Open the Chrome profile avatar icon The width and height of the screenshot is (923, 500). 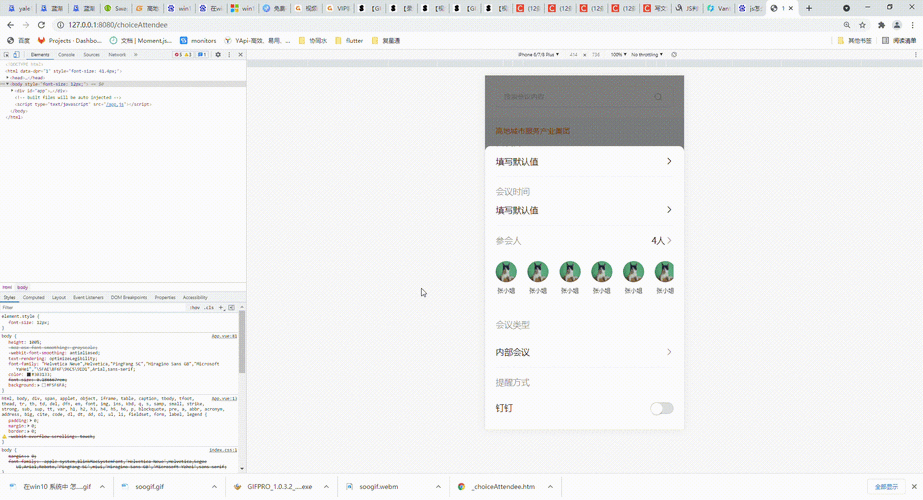click(897, 25)
